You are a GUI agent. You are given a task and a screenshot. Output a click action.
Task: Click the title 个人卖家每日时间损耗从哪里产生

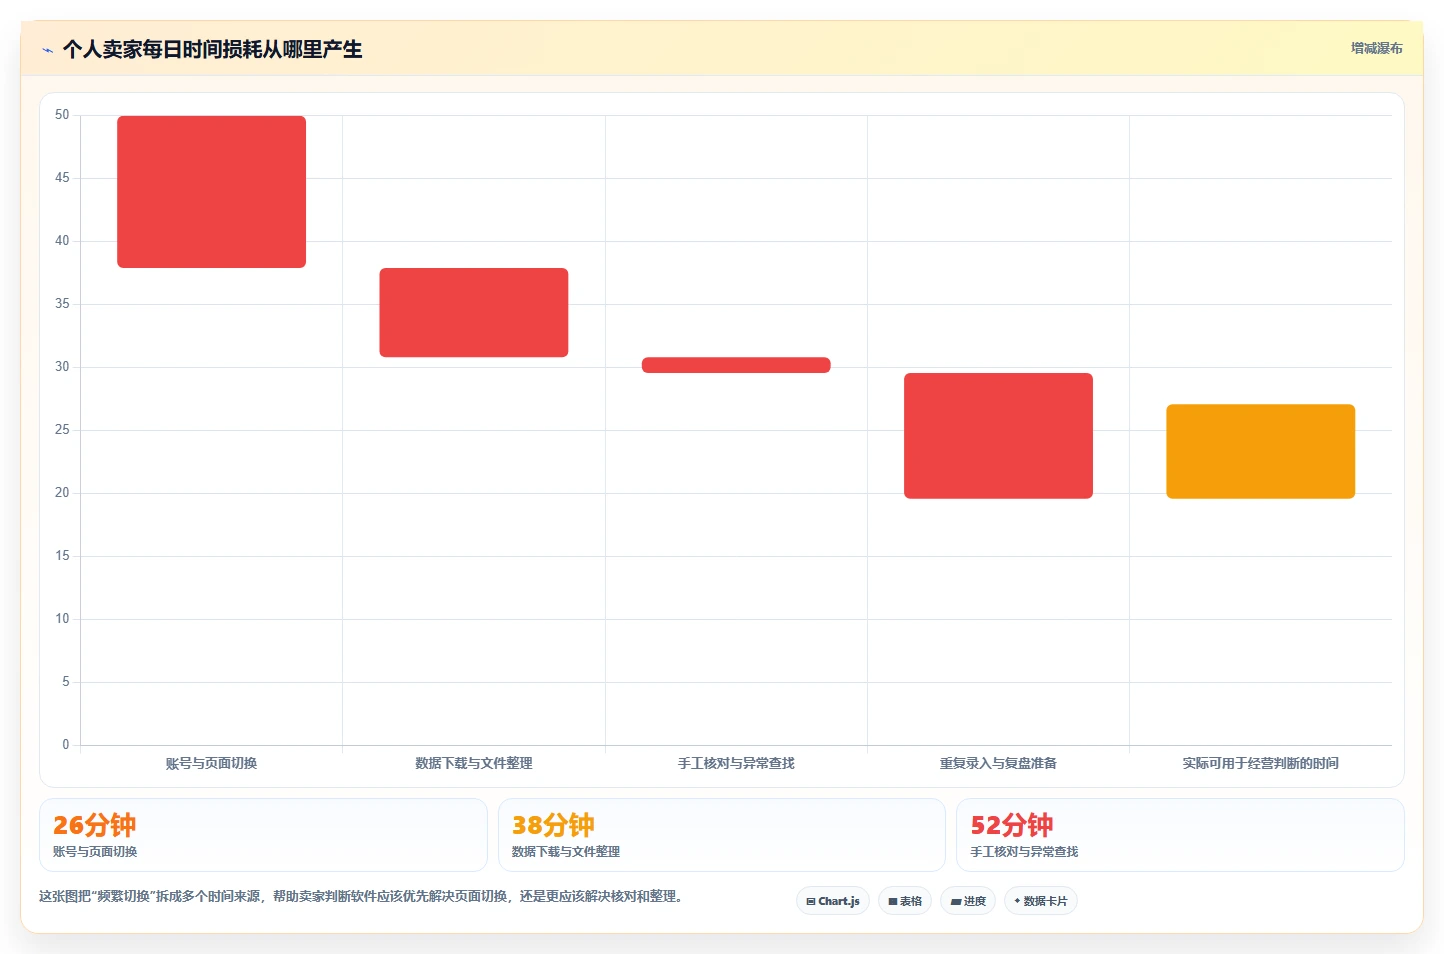point(212,49)
